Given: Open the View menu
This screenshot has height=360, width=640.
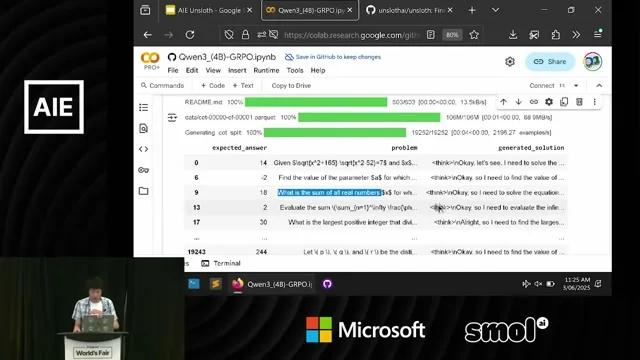Looking at the screenshot, I should click(213, 70).
